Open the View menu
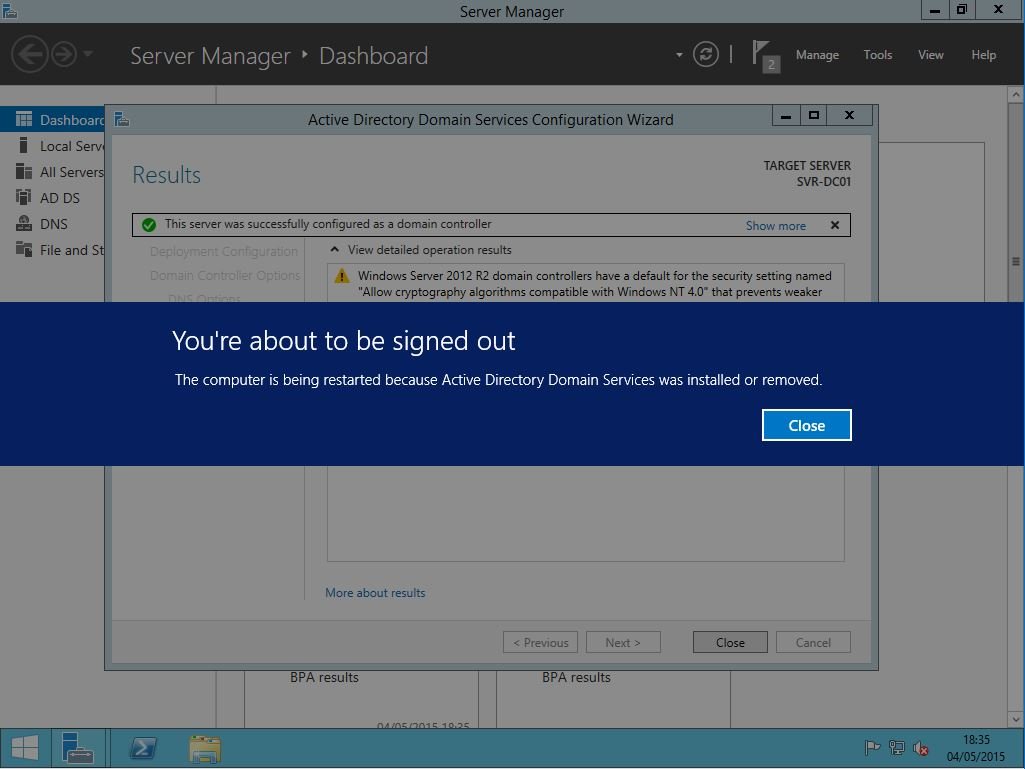1025x769 pixels. [x=930, y=55]
